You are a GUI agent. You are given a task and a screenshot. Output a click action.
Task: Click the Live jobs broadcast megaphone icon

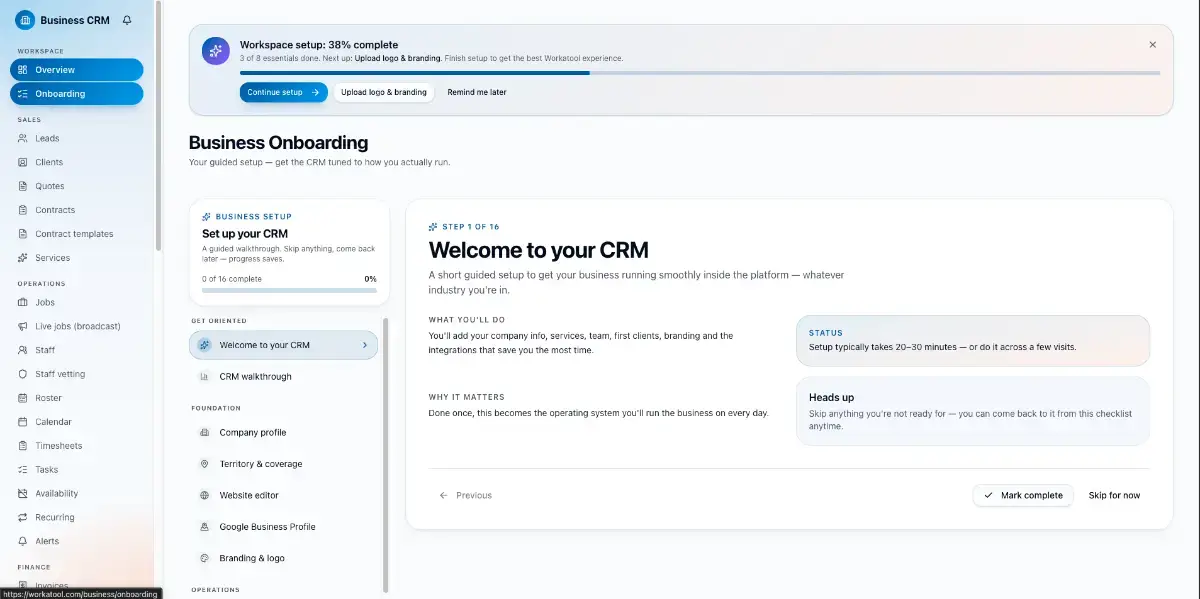pos(23,326)
